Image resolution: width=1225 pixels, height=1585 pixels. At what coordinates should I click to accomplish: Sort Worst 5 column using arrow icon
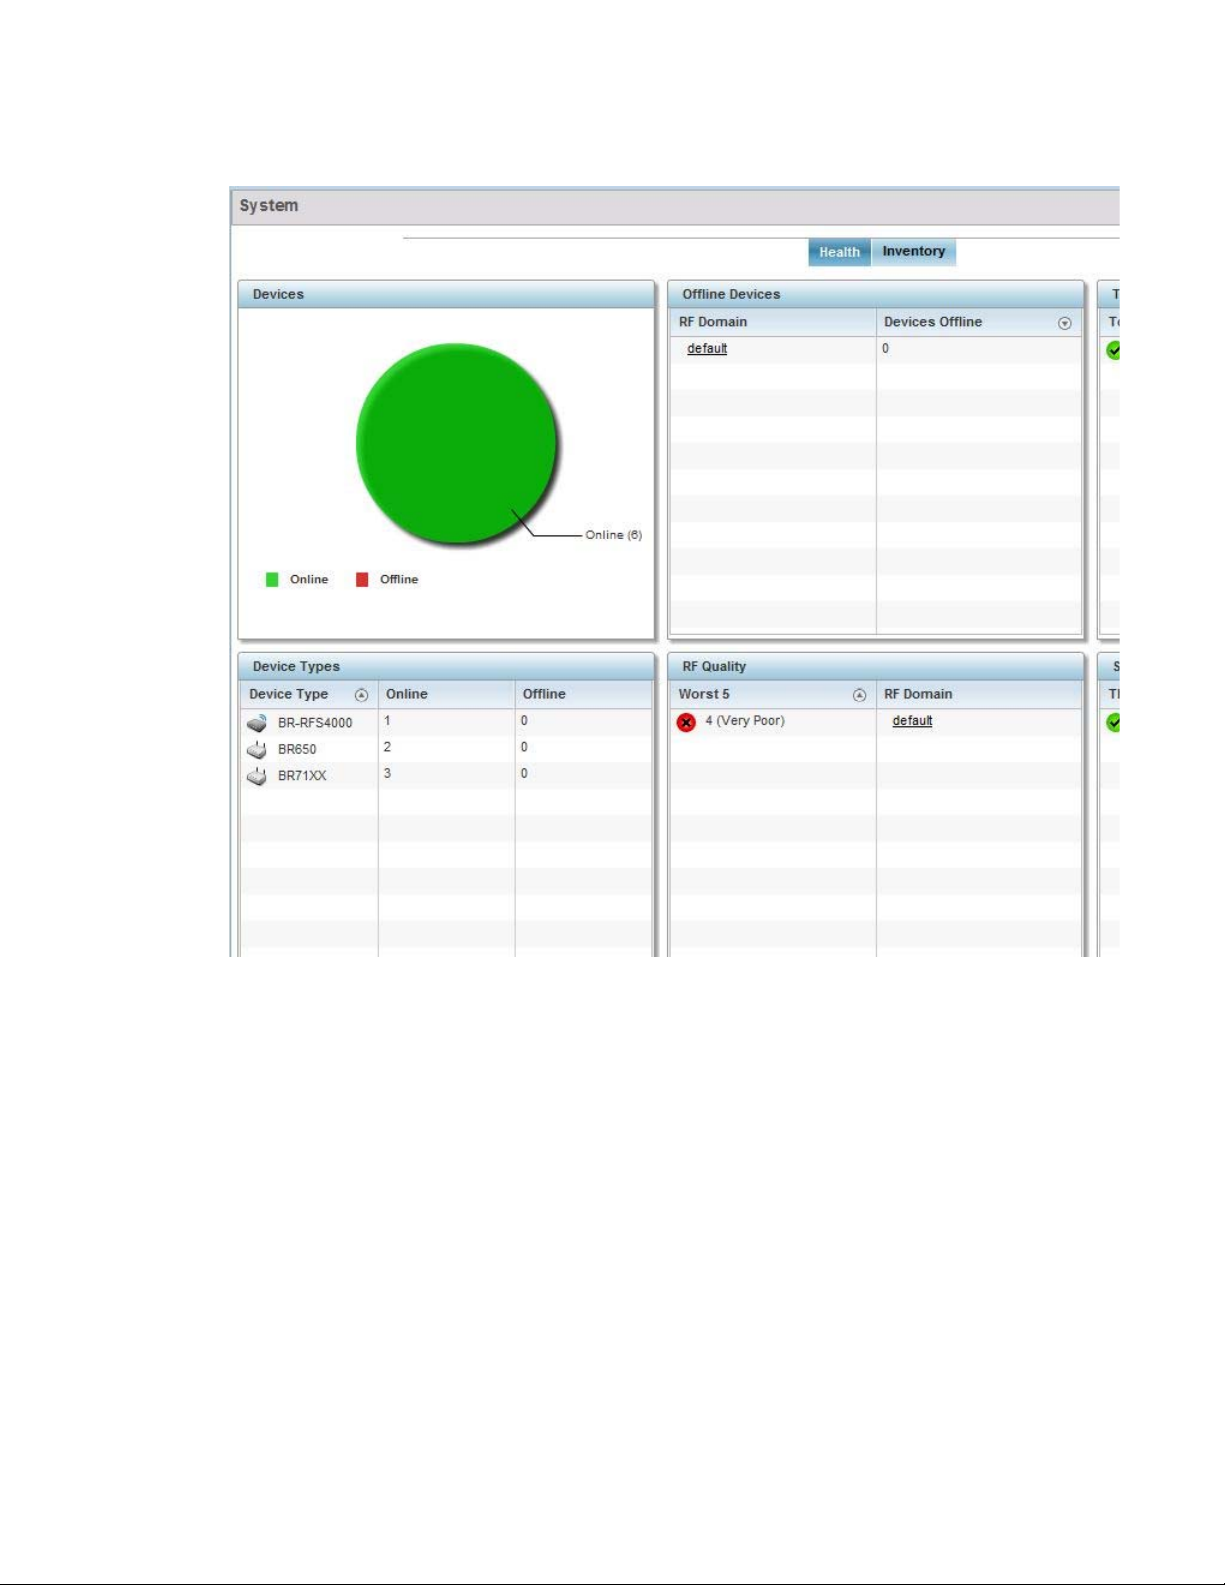point(859,695)
